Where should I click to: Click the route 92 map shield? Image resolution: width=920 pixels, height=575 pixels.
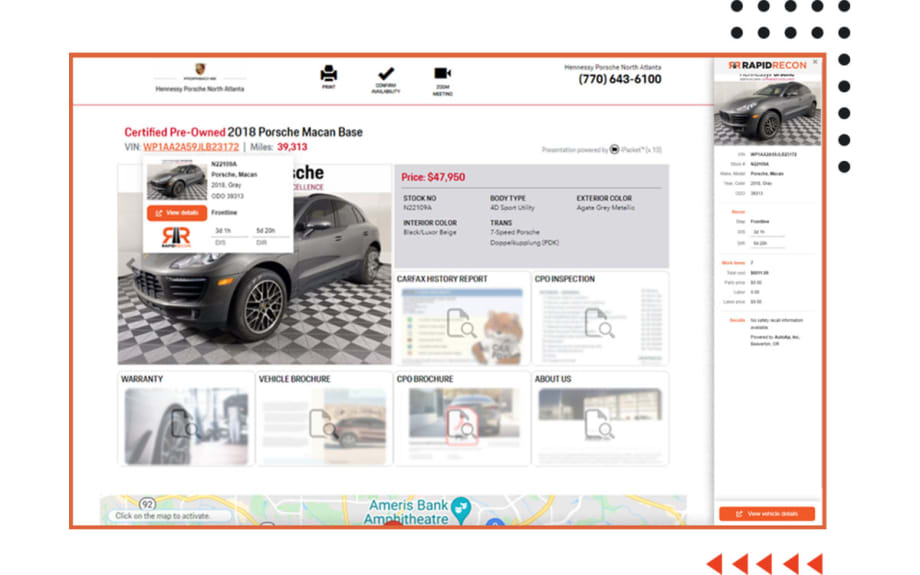[147, 504]
